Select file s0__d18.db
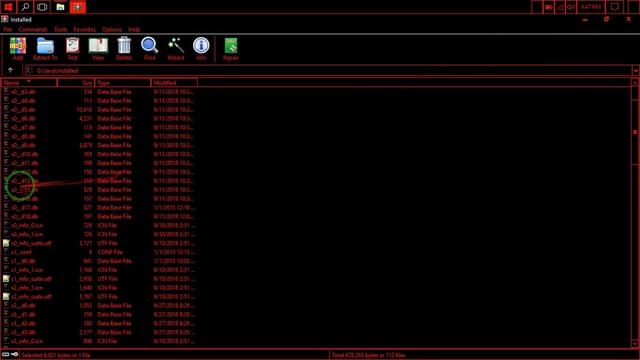This screenshot has width=640, height=360. pyautogui.click(x=24, y=217)
